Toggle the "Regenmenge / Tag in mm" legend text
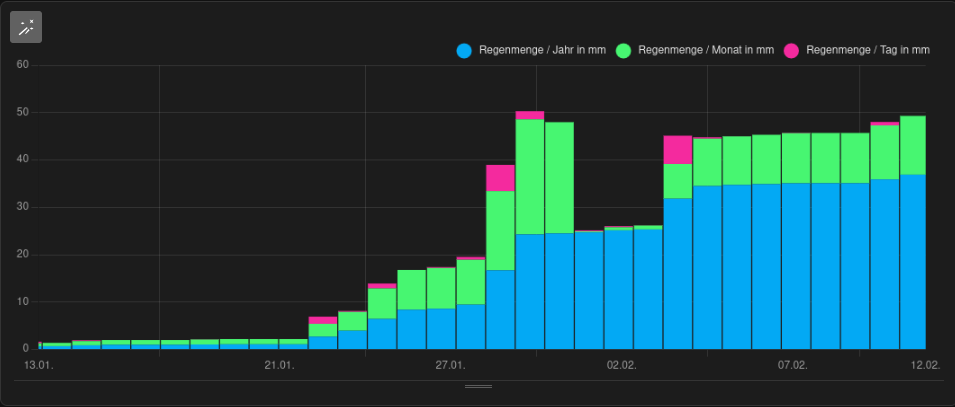Image resolution: width=955 pixels, height=407 pixels. click(867, 50)
